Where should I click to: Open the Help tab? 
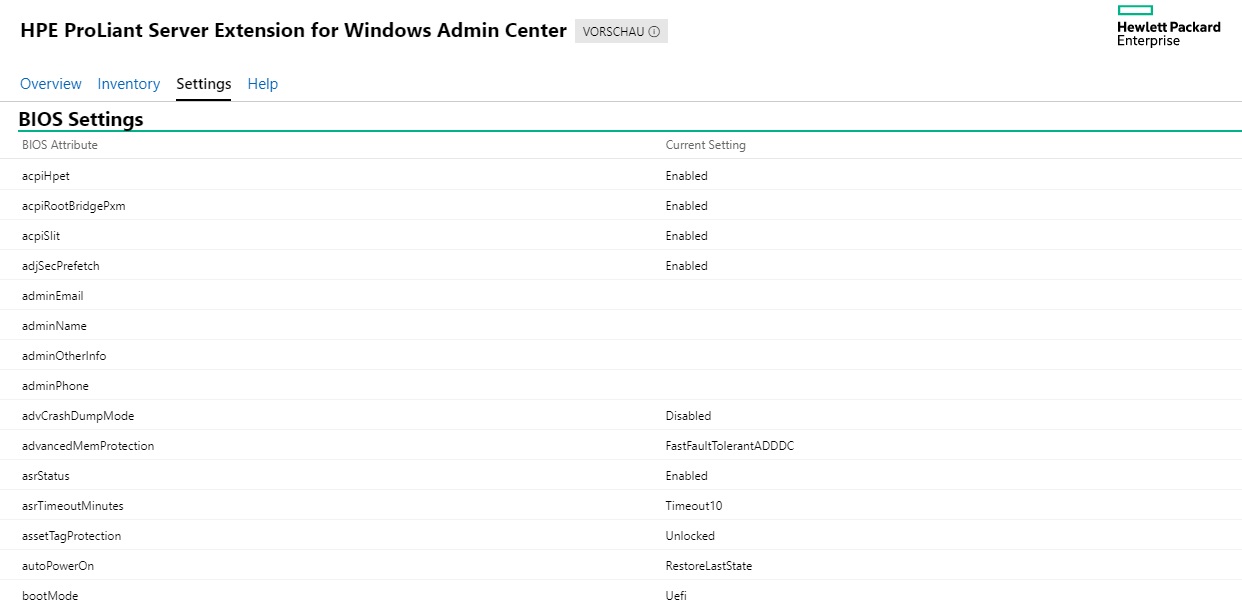tap(263, 84)
